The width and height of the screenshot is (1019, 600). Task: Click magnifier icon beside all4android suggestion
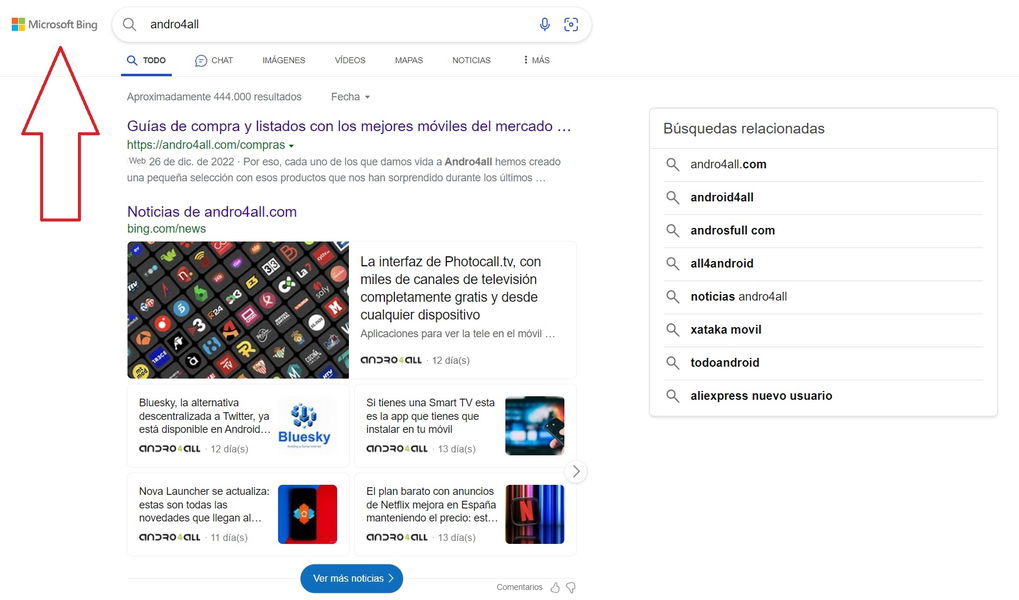click(x=673, y=264)
